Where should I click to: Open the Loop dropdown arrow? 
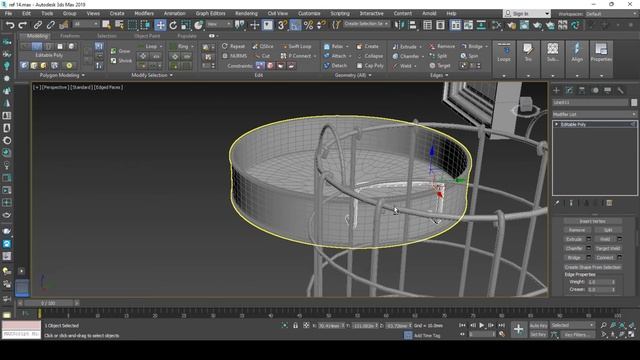click(160, 47)
